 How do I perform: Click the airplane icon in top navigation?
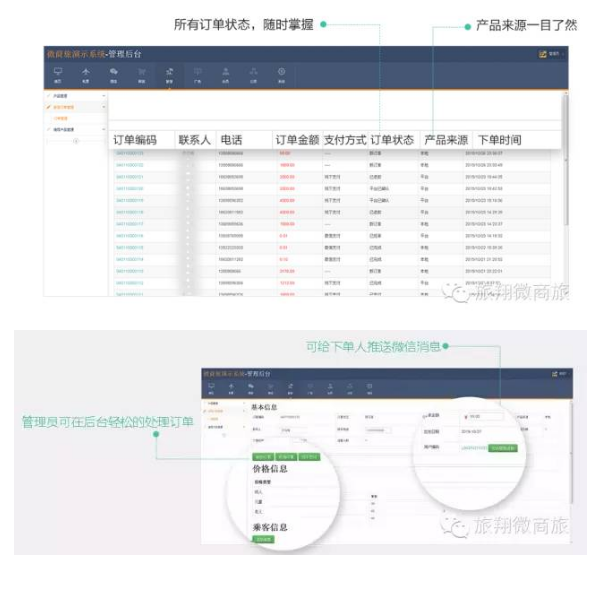[x=86, y=73]
